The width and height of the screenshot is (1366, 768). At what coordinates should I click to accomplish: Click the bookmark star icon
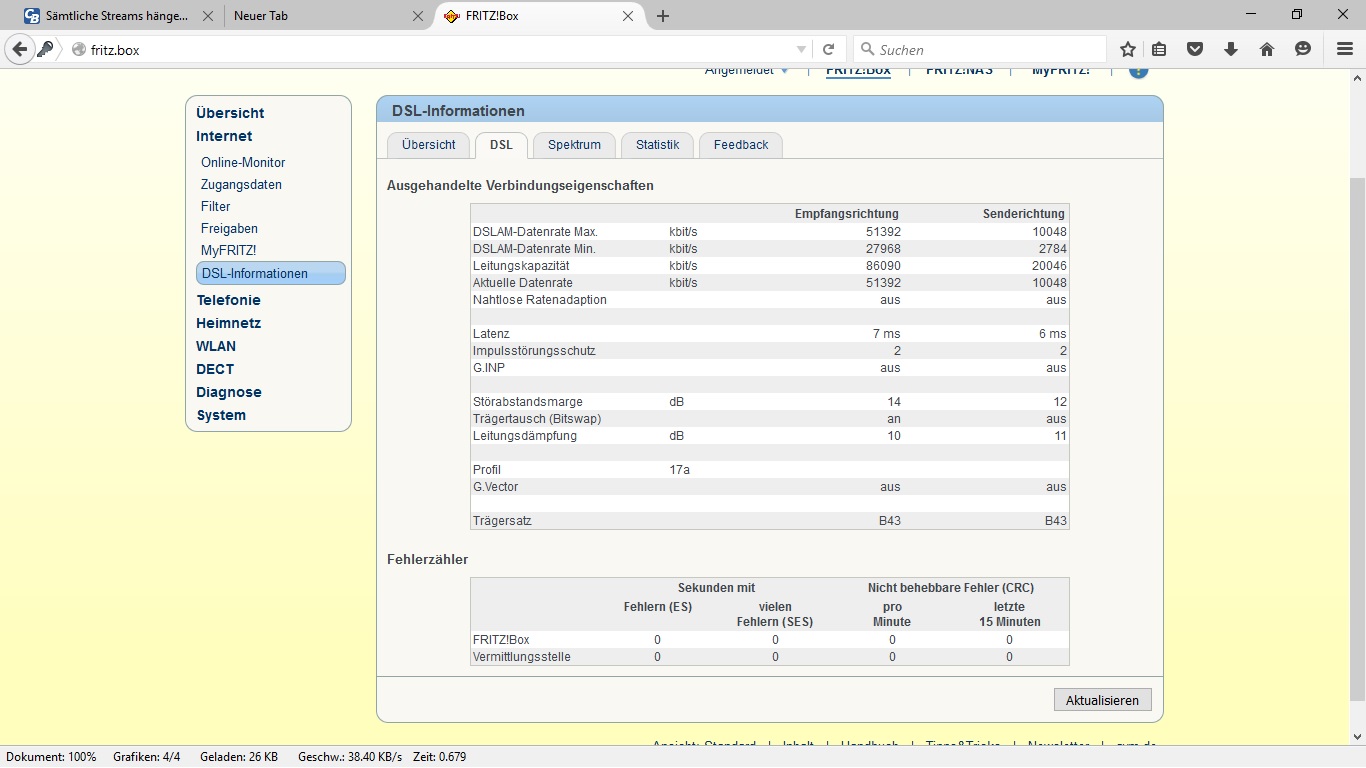(x=1128, y=49)
